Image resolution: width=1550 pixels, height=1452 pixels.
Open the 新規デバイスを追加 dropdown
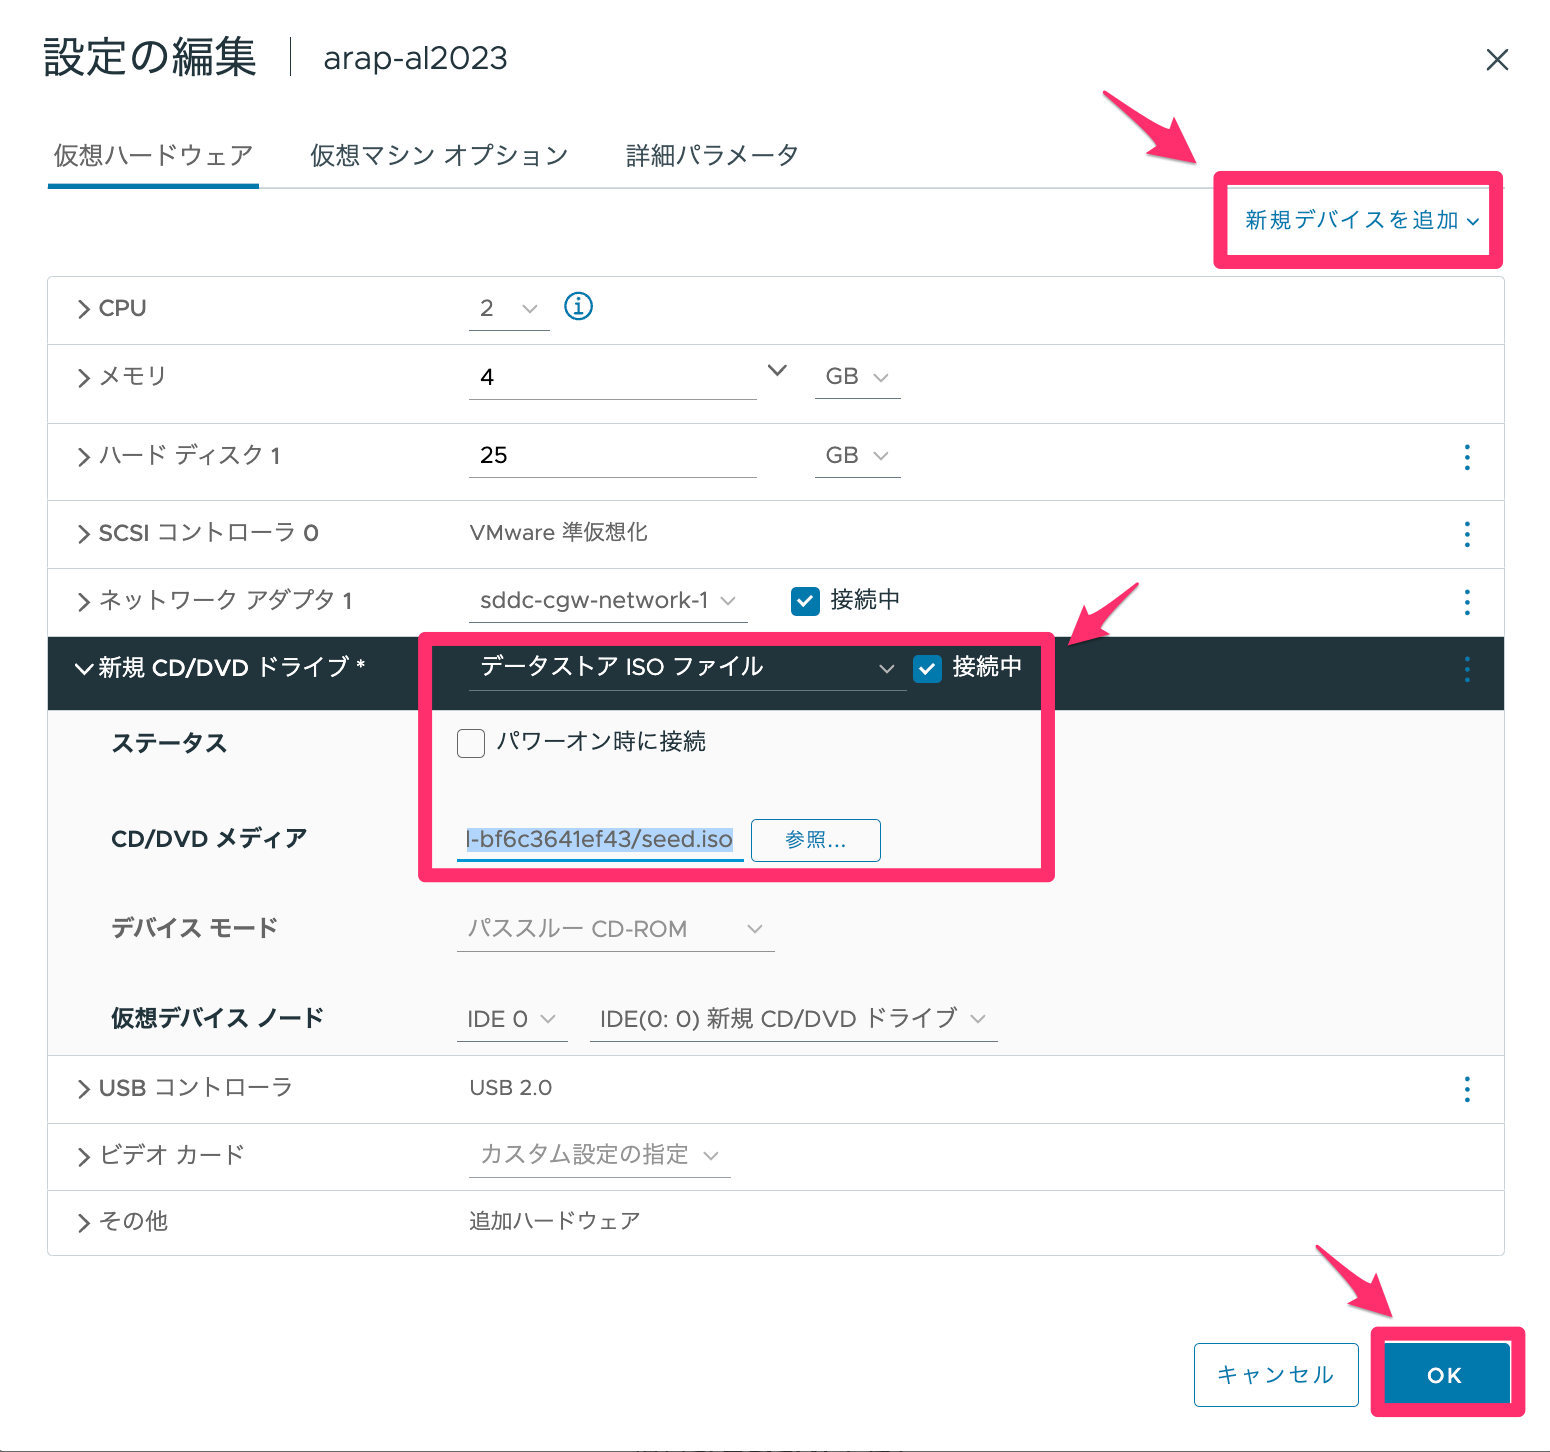1357,221
